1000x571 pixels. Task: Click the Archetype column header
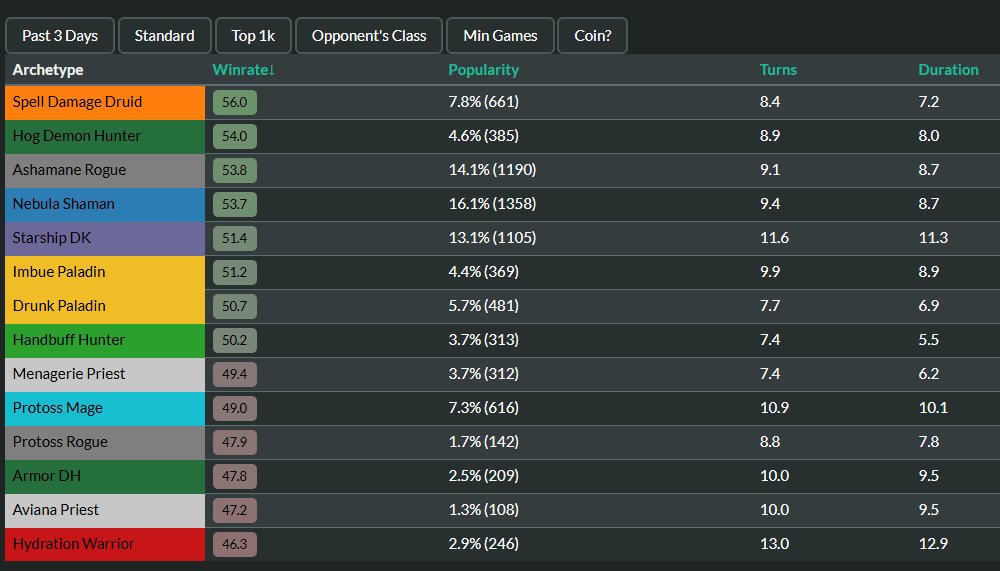point(48,70)
